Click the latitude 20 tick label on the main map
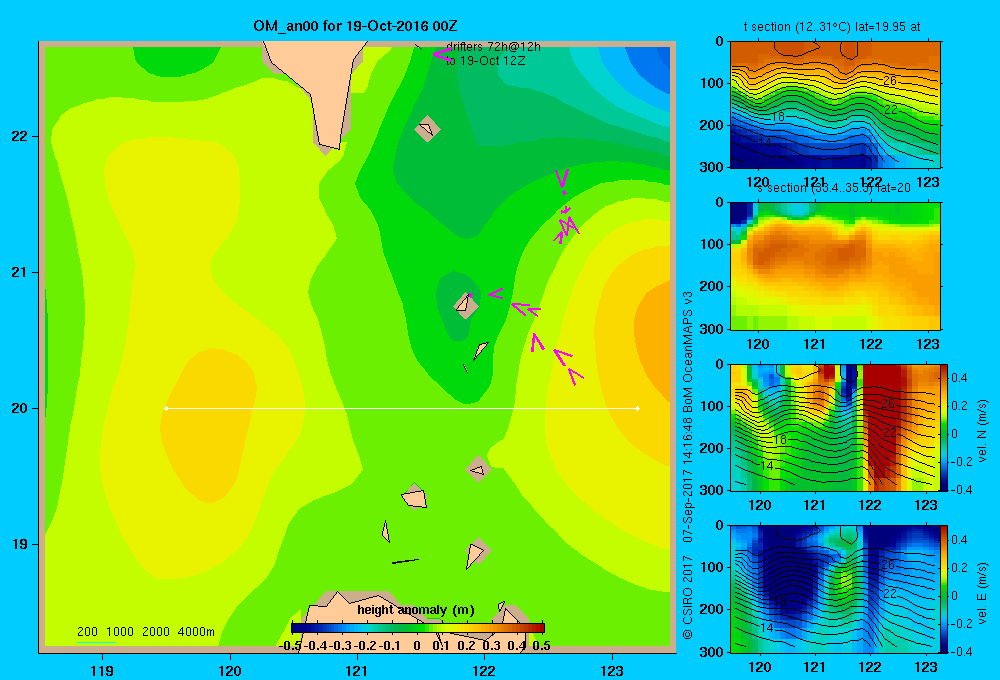This screenshot has width=1000, height=680. point(20,408)
